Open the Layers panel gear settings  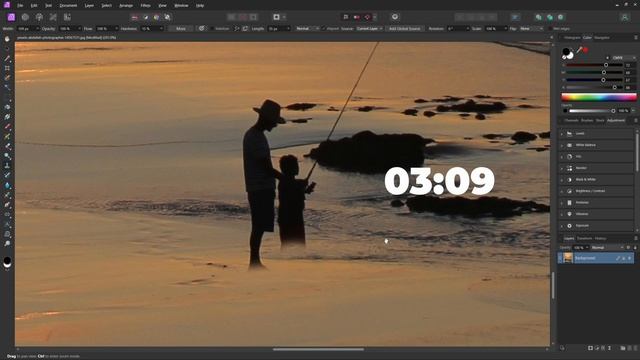coord(628,248)
